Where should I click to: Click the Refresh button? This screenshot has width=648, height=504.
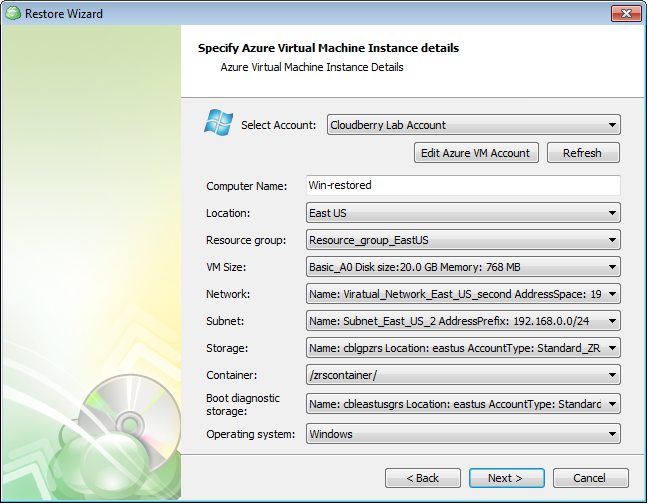[x=583, y=153]
